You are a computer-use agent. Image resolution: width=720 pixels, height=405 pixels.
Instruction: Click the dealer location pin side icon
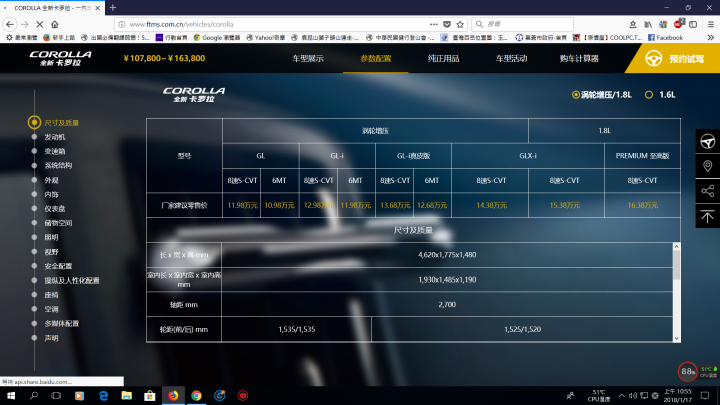[708, 166]
